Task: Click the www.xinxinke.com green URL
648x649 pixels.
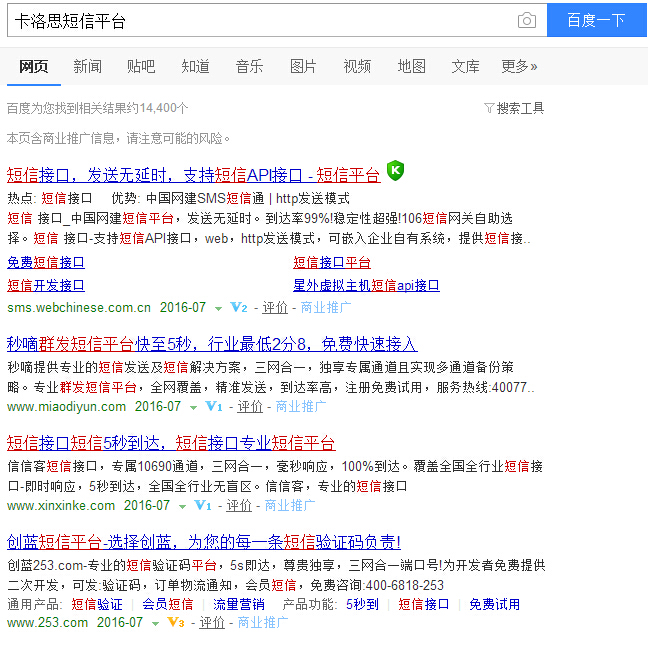Action: coord(61,505)
